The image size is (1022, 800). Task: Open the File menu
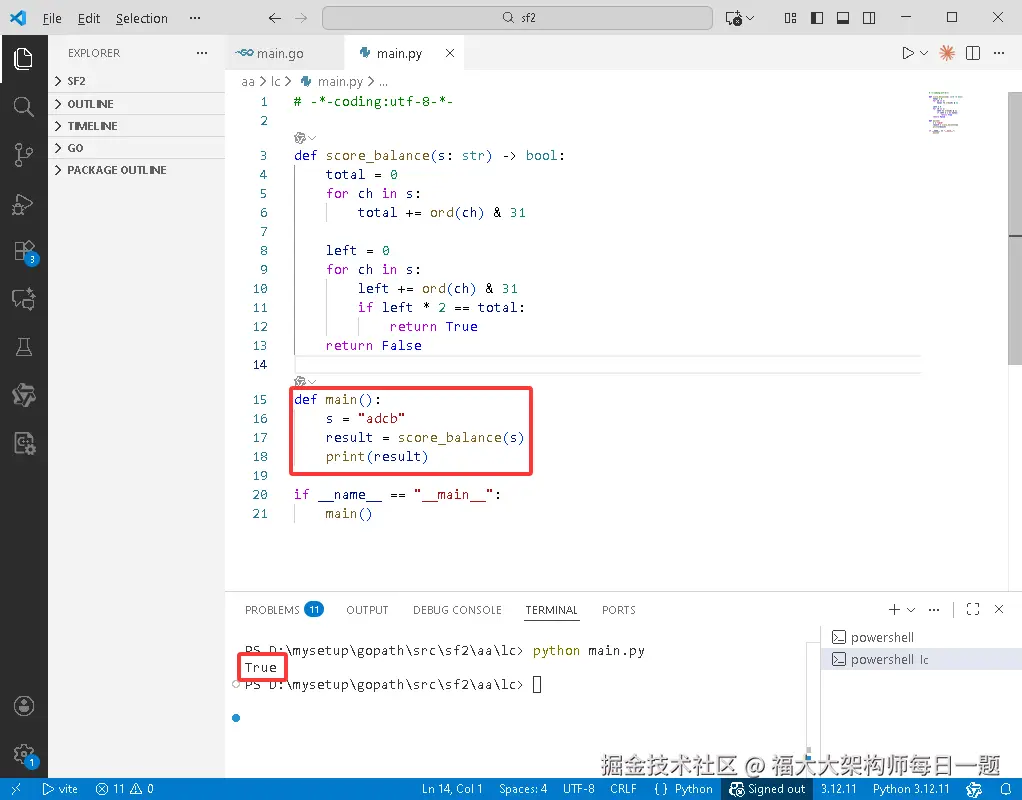[x=52, y=18]
